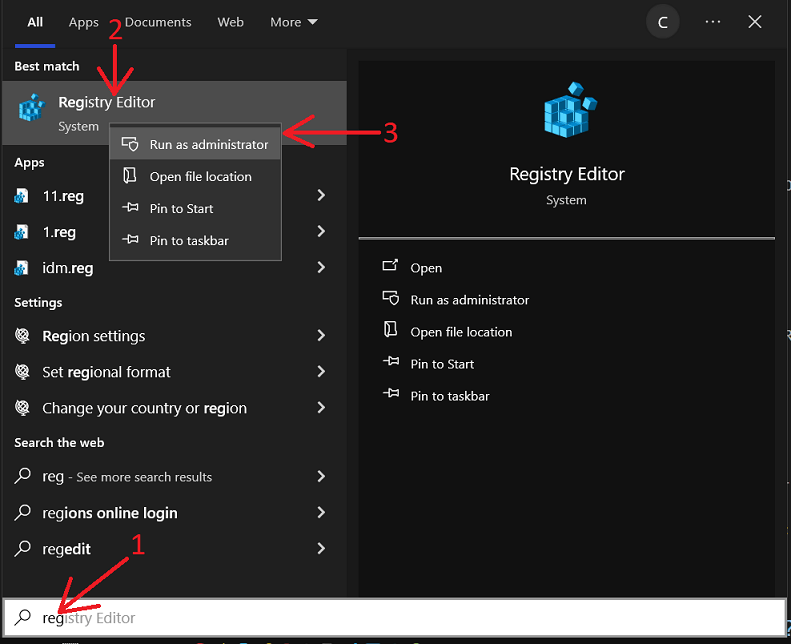The image size is (791, 644).
Task: Click the Registry Editor title in preview pane
Action: click(x=567, y=174)
